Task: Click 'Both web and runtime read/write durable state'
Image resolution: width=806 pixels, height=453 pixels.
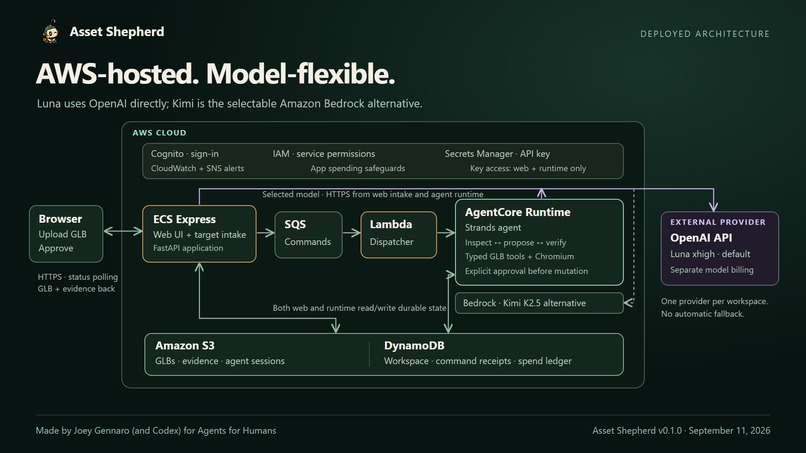Action: (x=359, y=308)
